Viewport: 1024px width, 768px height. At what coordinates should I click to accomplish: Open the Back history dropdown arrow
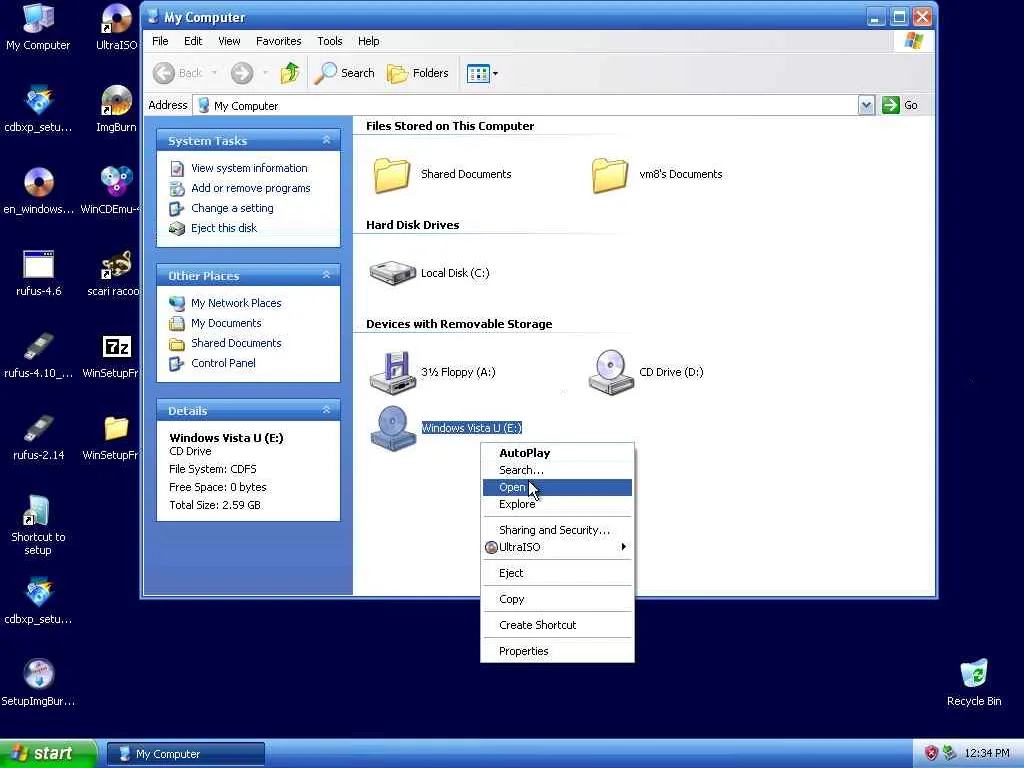[x=214, y=73]
